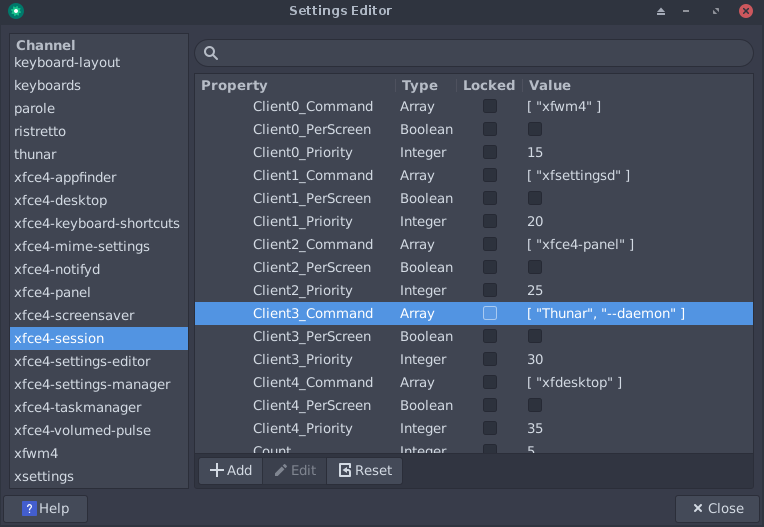Click the search magnifier icon
The height and width of the screenshot is (527, 764).
[x=211, y=53]
